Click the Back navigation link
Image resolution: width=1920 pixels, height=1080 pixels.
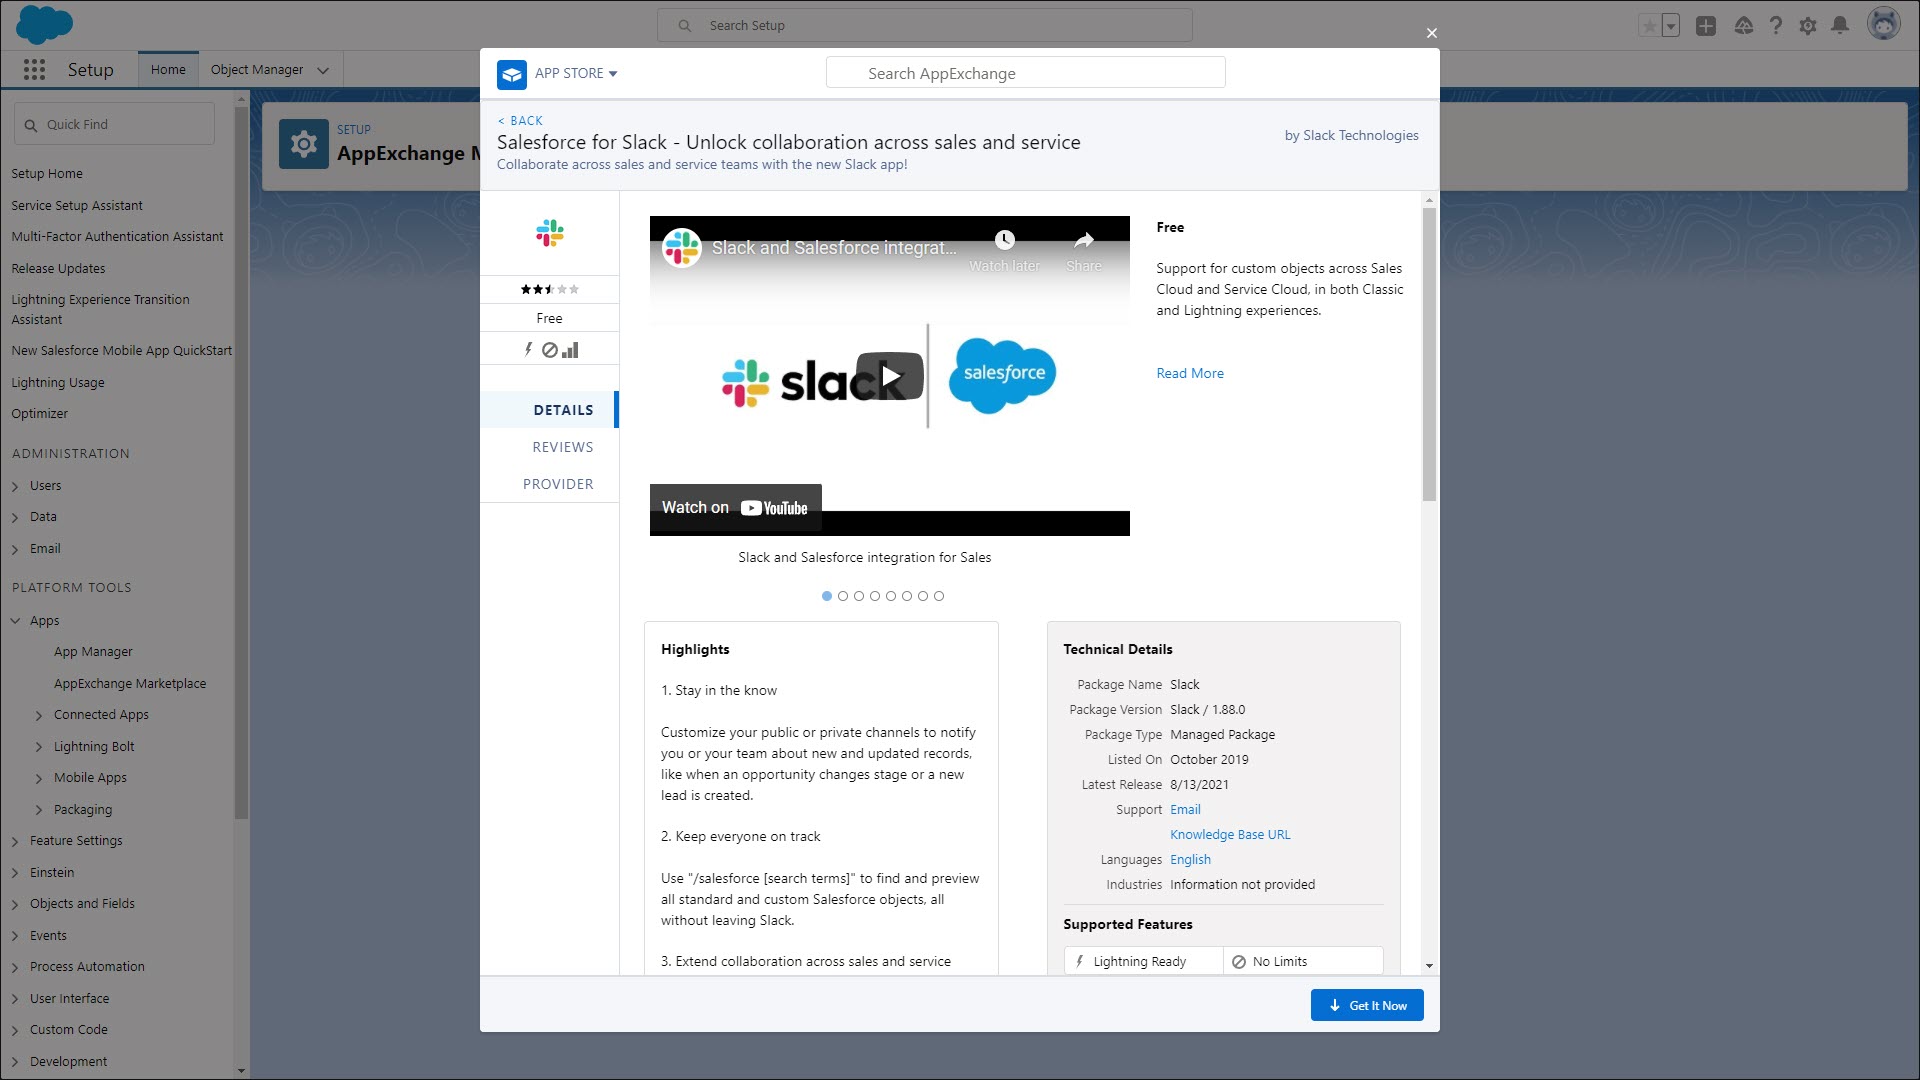pos(520,121)
